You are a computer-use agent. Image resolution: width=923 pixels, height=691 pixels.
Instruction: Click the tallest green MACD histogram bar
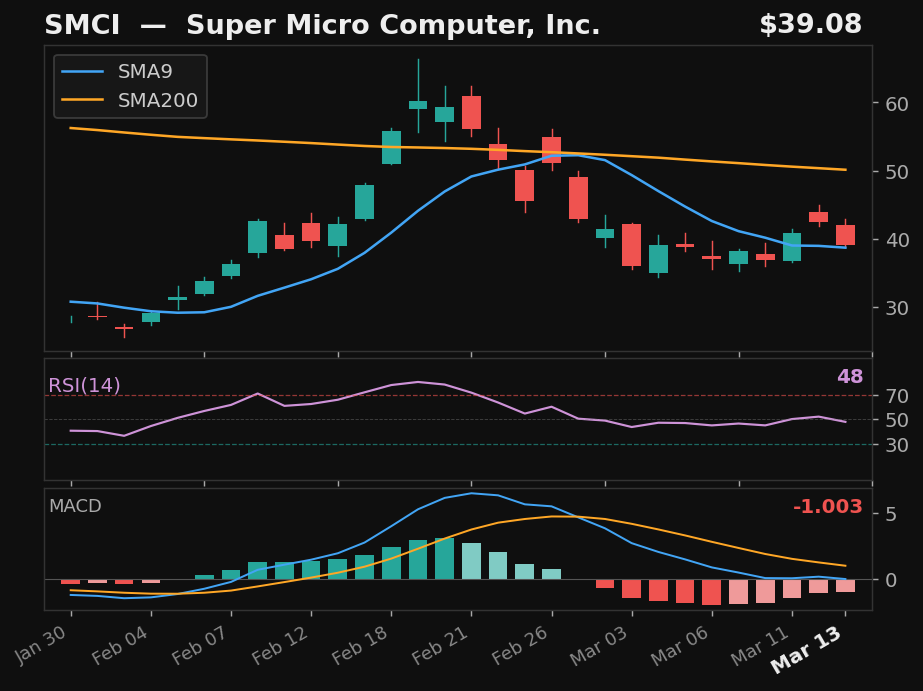pos(444,559)
